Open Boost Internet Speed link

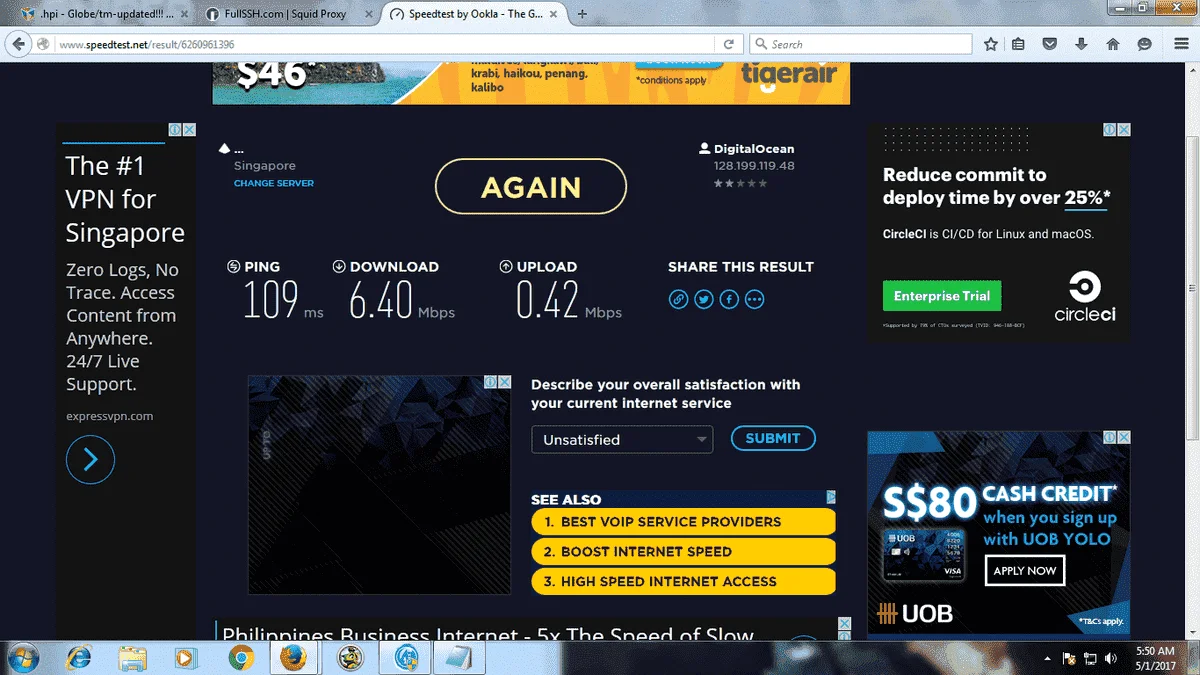683,551
